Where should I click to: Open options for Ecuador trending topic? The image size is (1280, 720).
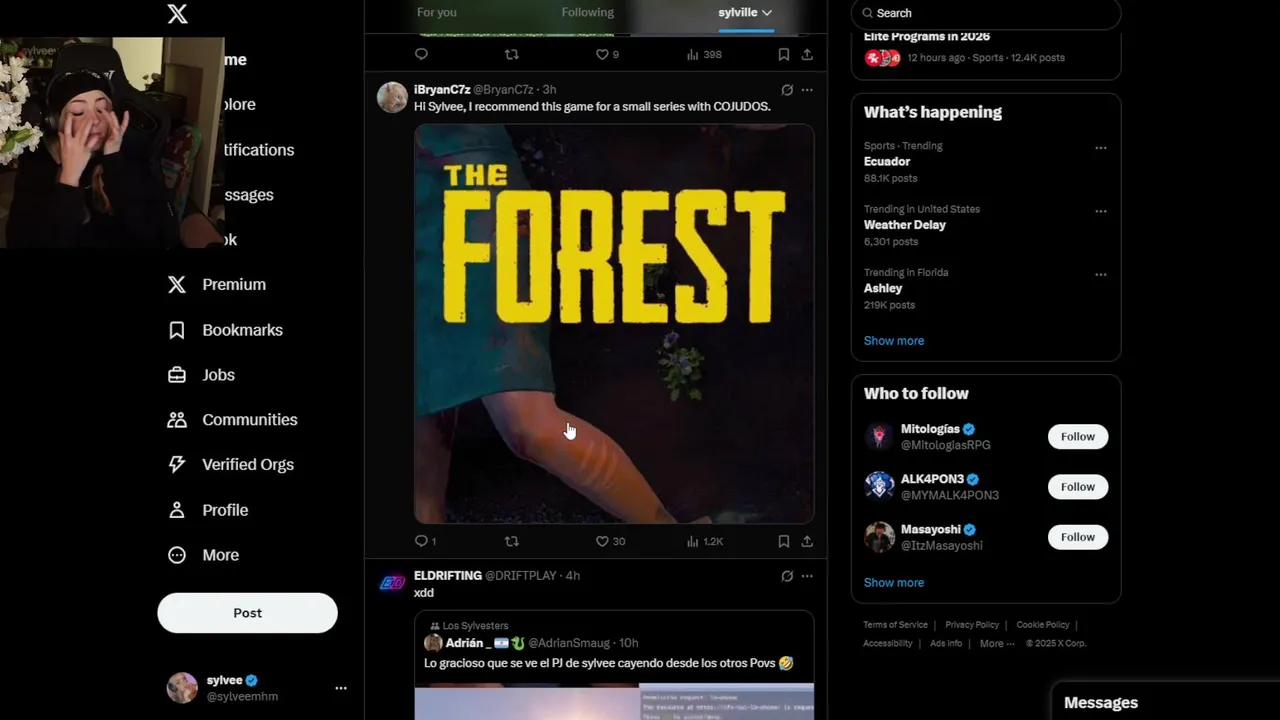click(1101, 148)
